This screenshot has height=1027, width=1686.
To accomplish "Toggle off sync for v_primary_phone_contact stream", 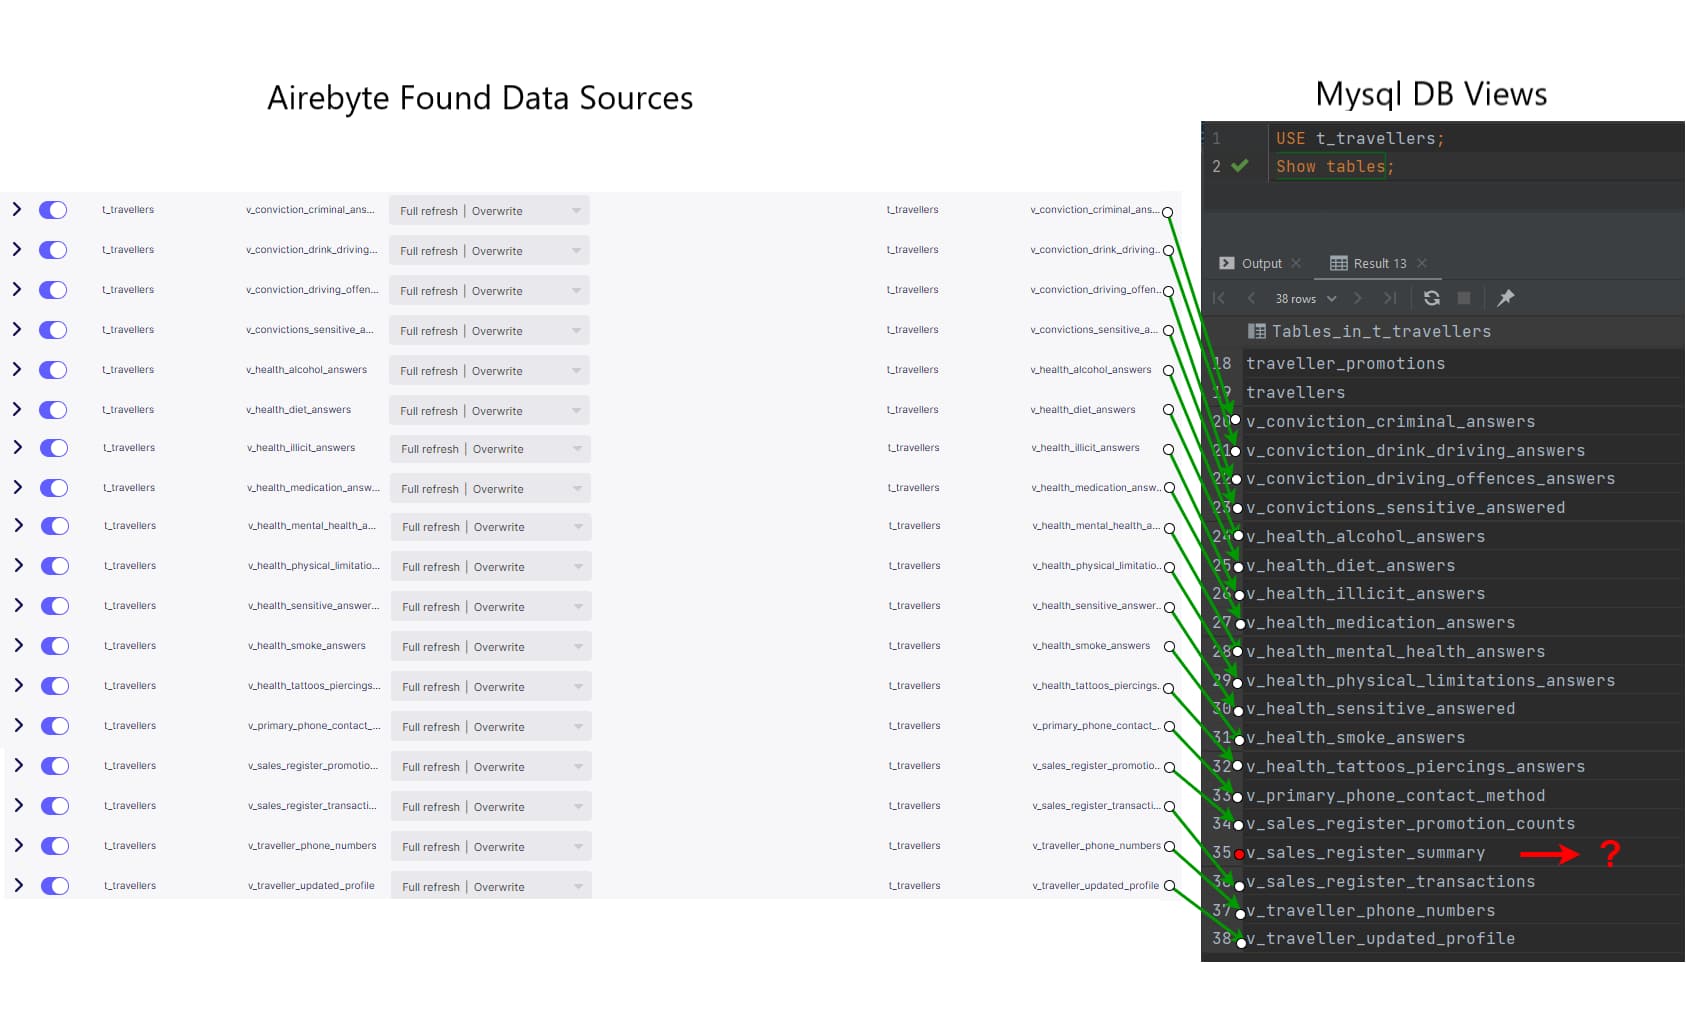I will coord(55,726).
